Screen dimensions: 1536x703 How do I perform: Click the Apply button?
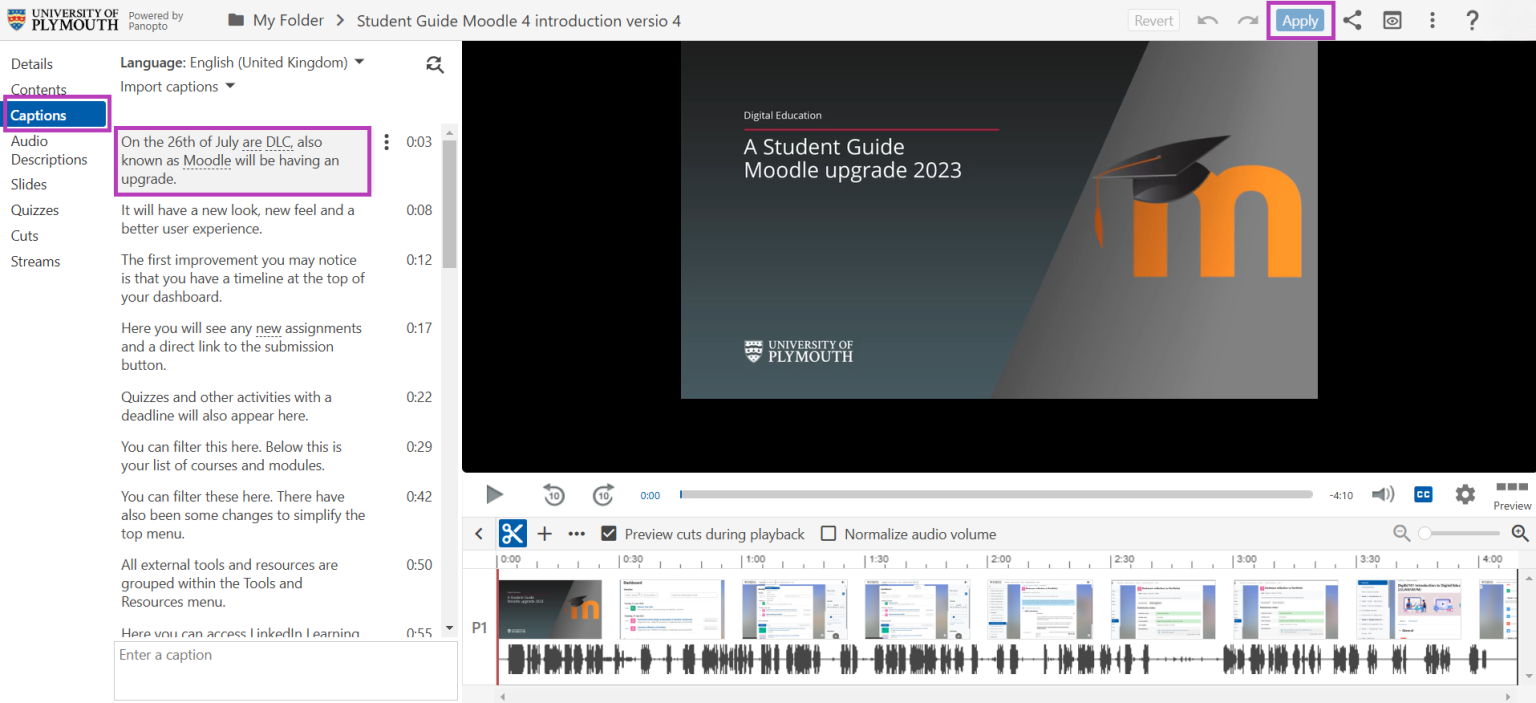pyautogui.click(x=1300, y=19)
